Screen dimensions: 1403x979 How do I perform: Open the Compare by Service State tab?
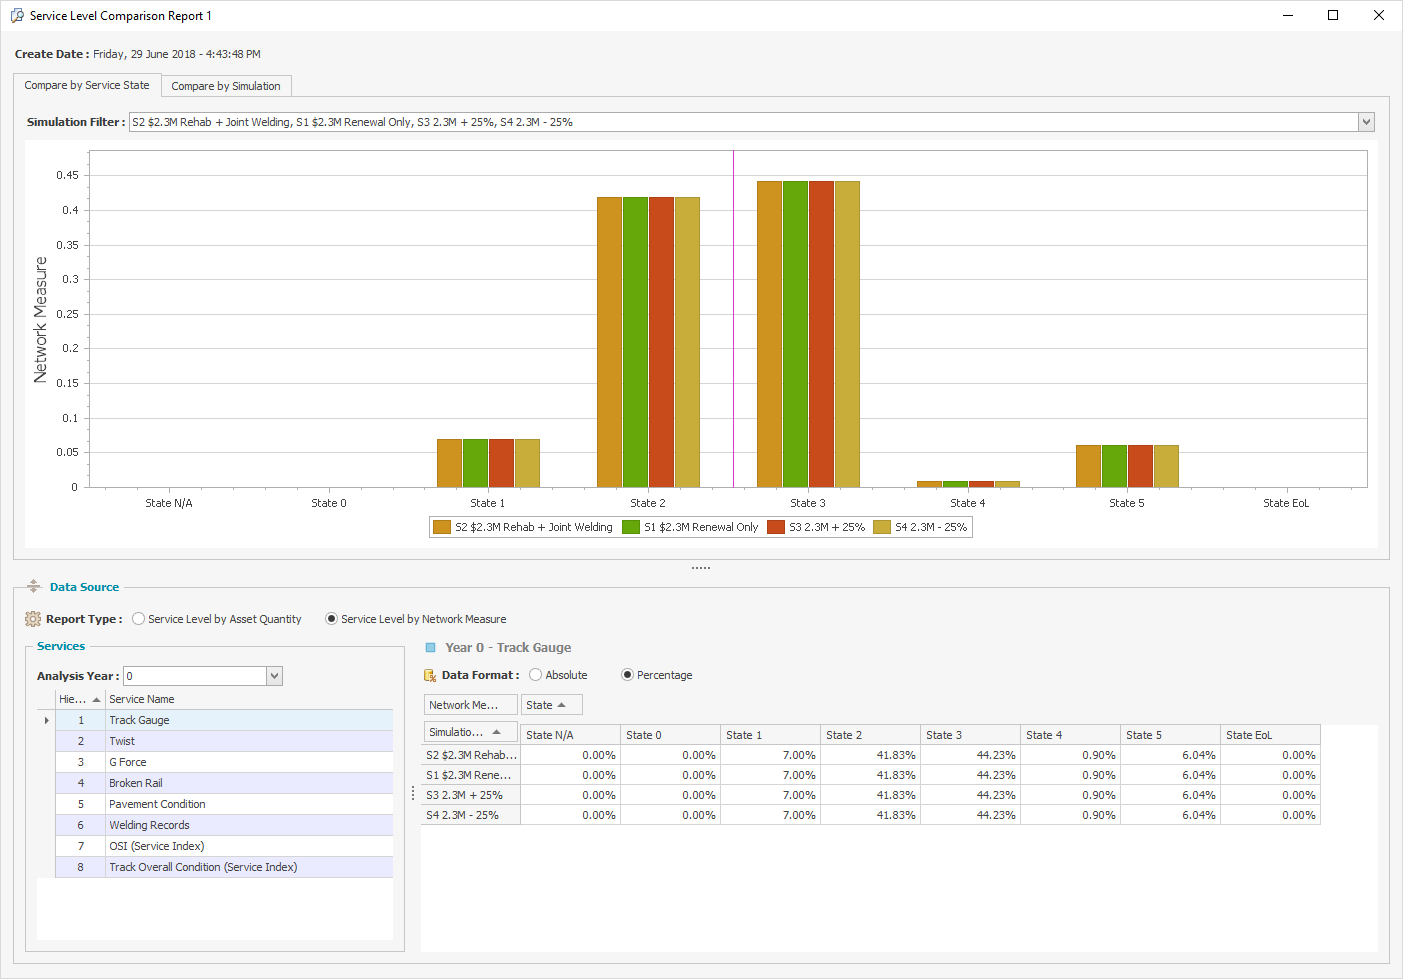click(x=87, y=85)
